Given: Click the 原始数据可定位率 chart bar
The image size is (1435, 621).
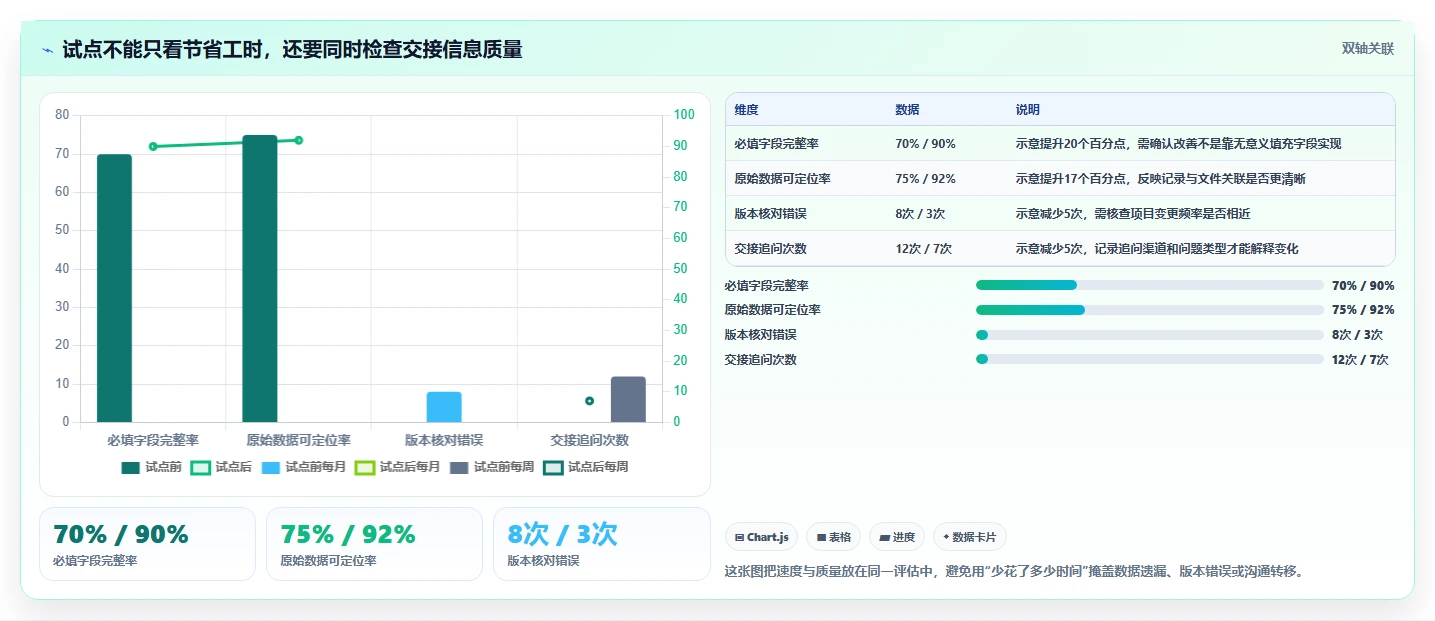Looking at the screenshot, I should click(260, 279).
